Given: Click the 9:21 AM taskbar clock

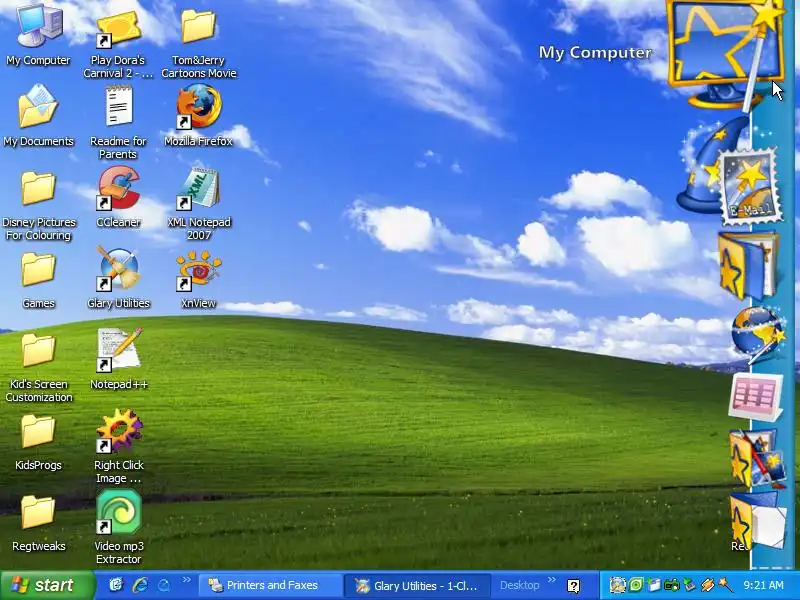Looking at the screenshot, I should tap(764, 585).
